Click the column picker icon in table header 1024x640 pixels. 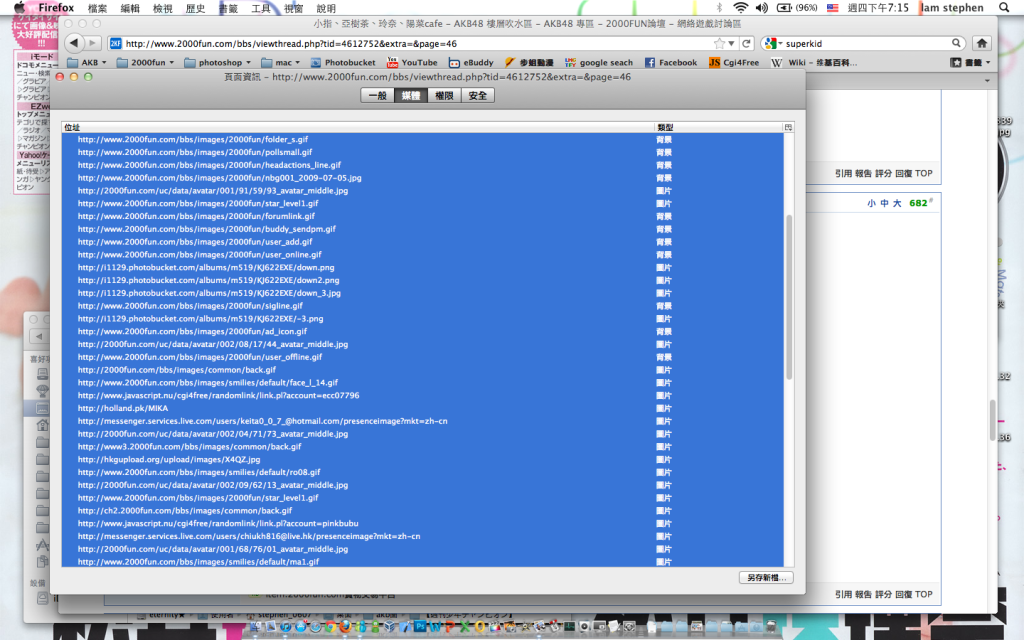pyautogui.click(x=788, y=128)
